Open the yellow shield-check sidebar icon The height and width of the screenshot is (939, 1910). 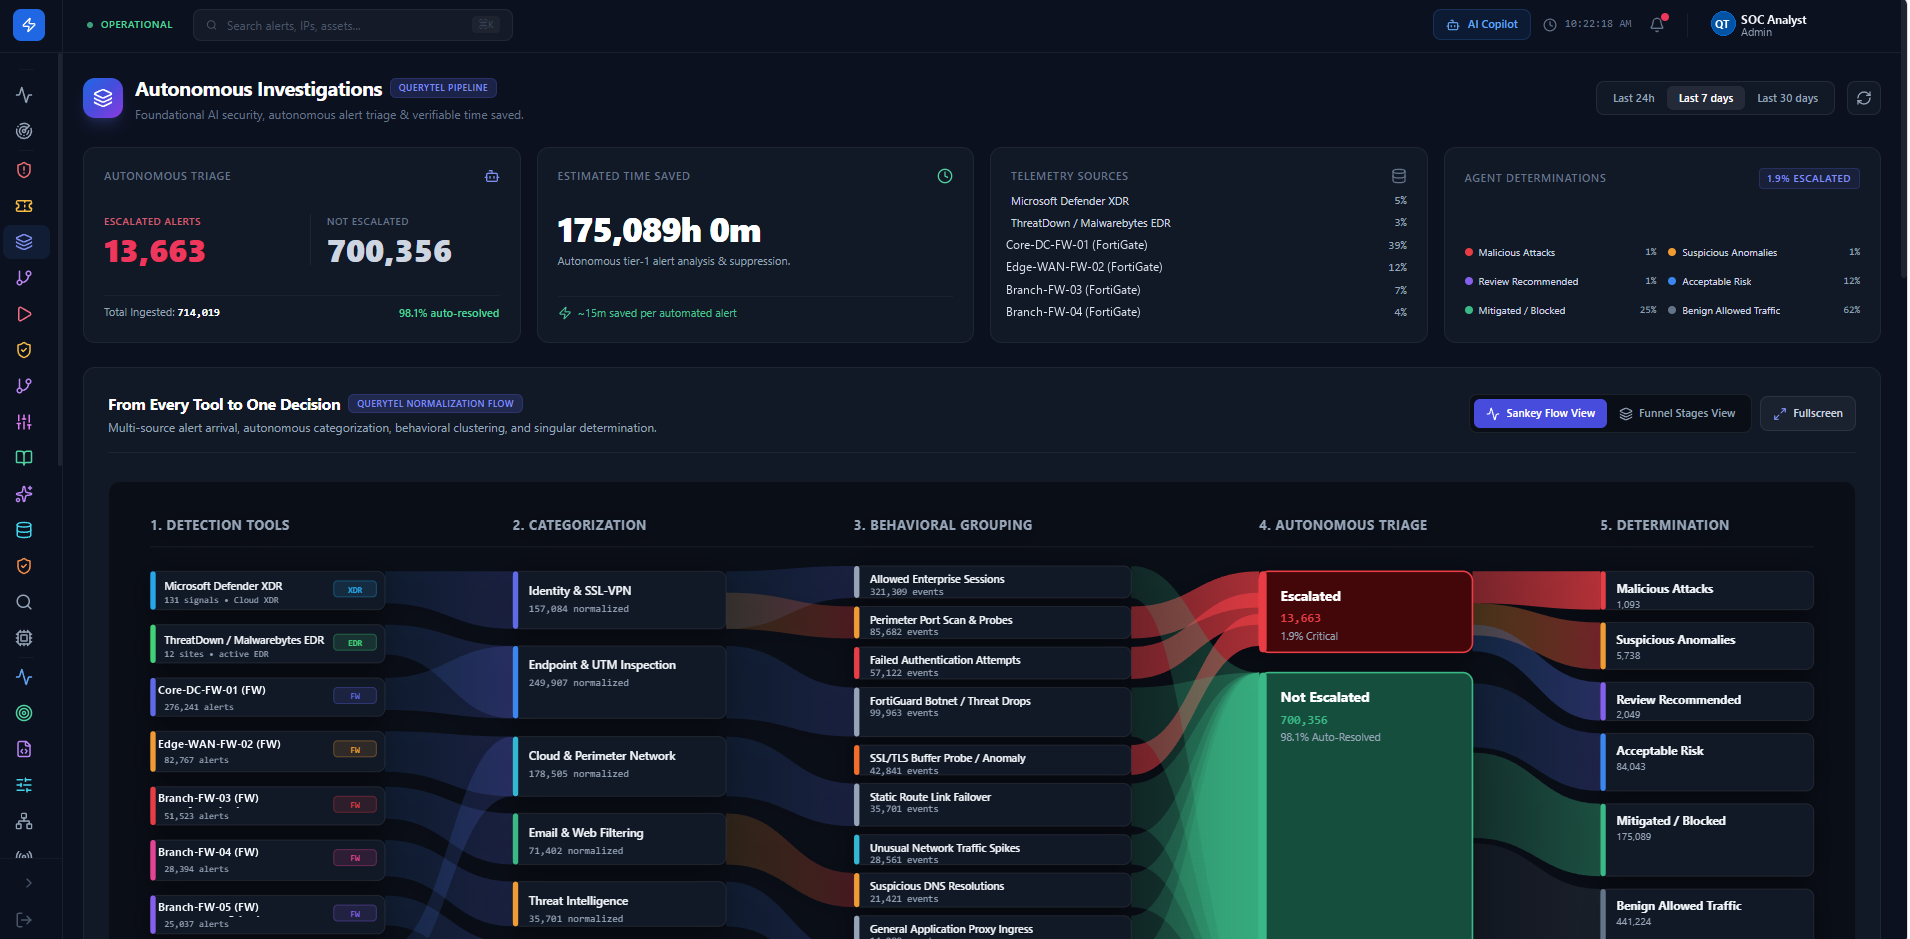click(24, 350)
